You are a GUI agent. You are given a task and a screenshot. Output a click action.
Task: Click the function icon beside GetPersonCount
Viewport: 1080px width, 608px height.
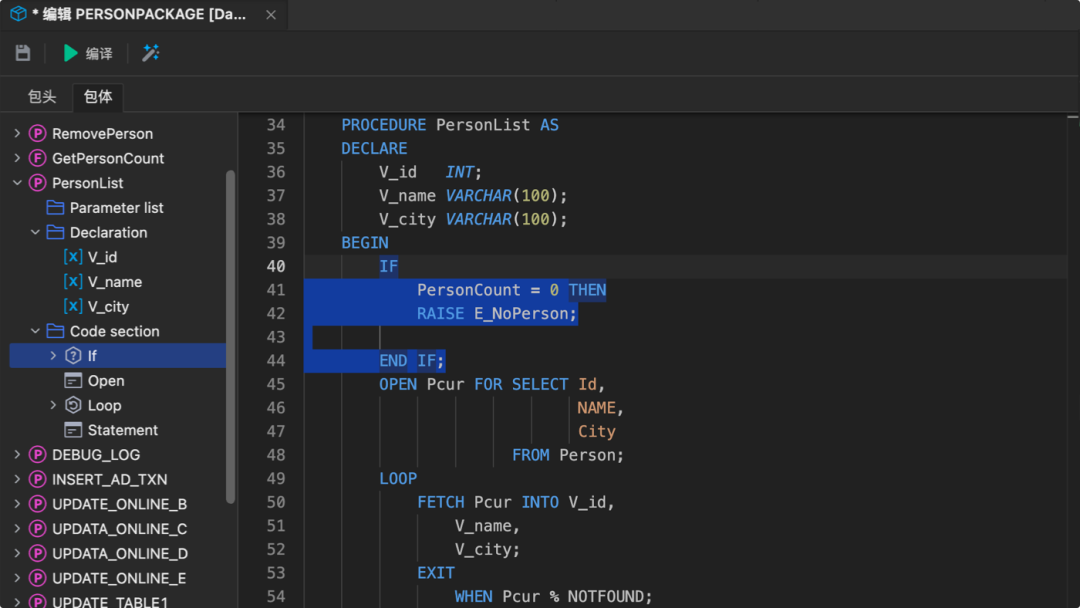[x=38, y=158]
